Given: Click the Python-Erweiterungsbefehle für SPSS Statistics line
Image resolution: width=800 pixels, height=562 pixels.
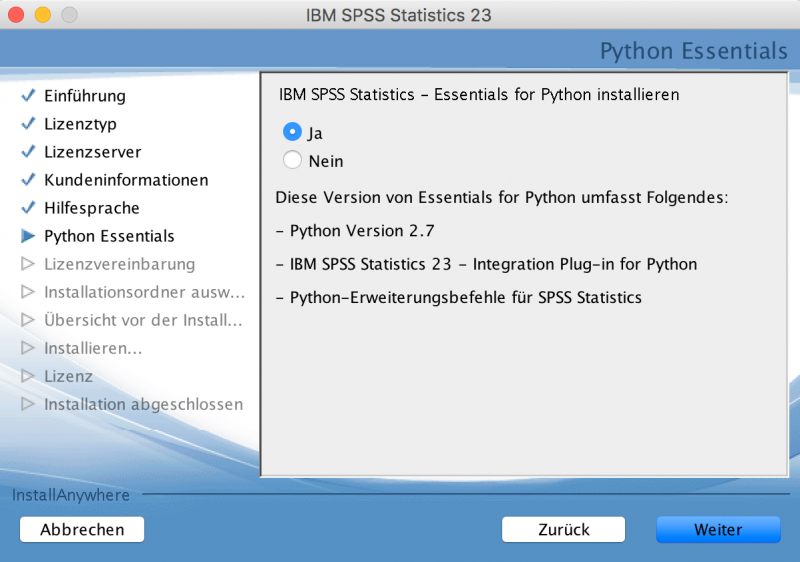Looking at the screenshot, I should pyautogui.click(x=459, y=297).
